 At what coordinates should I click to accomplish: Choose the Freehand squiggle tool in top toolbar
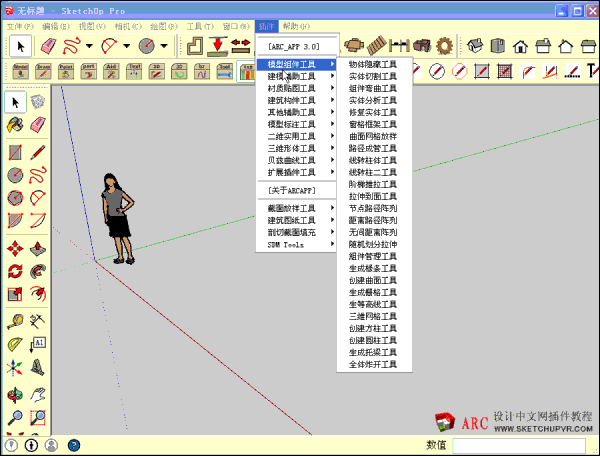(x=72, y=46)
